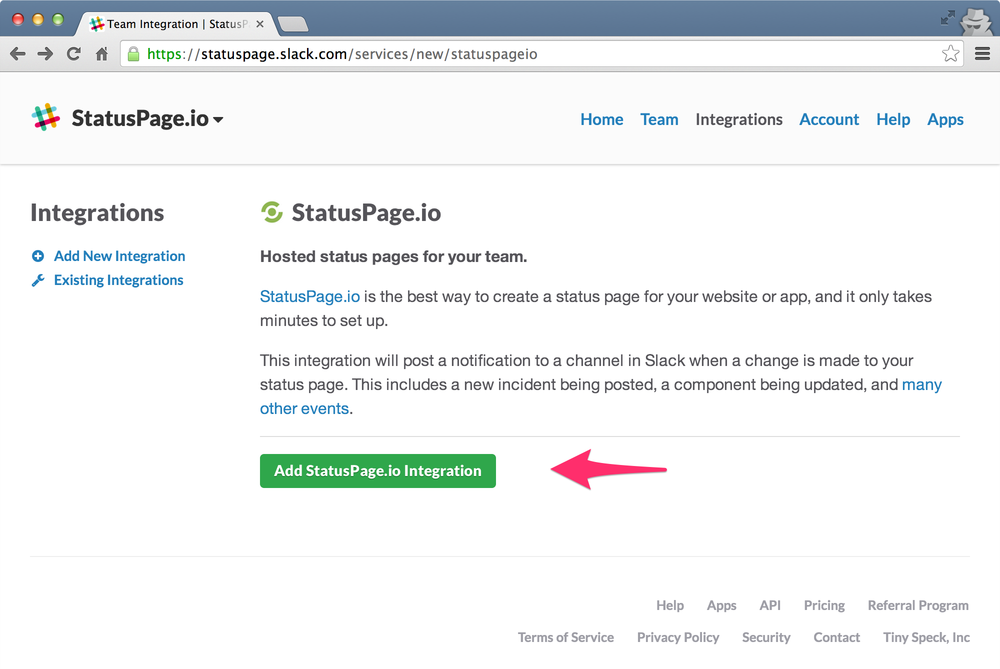Click the browser back arrow
This screenshot has width=1000, height=669.
[x=18, y=54]
